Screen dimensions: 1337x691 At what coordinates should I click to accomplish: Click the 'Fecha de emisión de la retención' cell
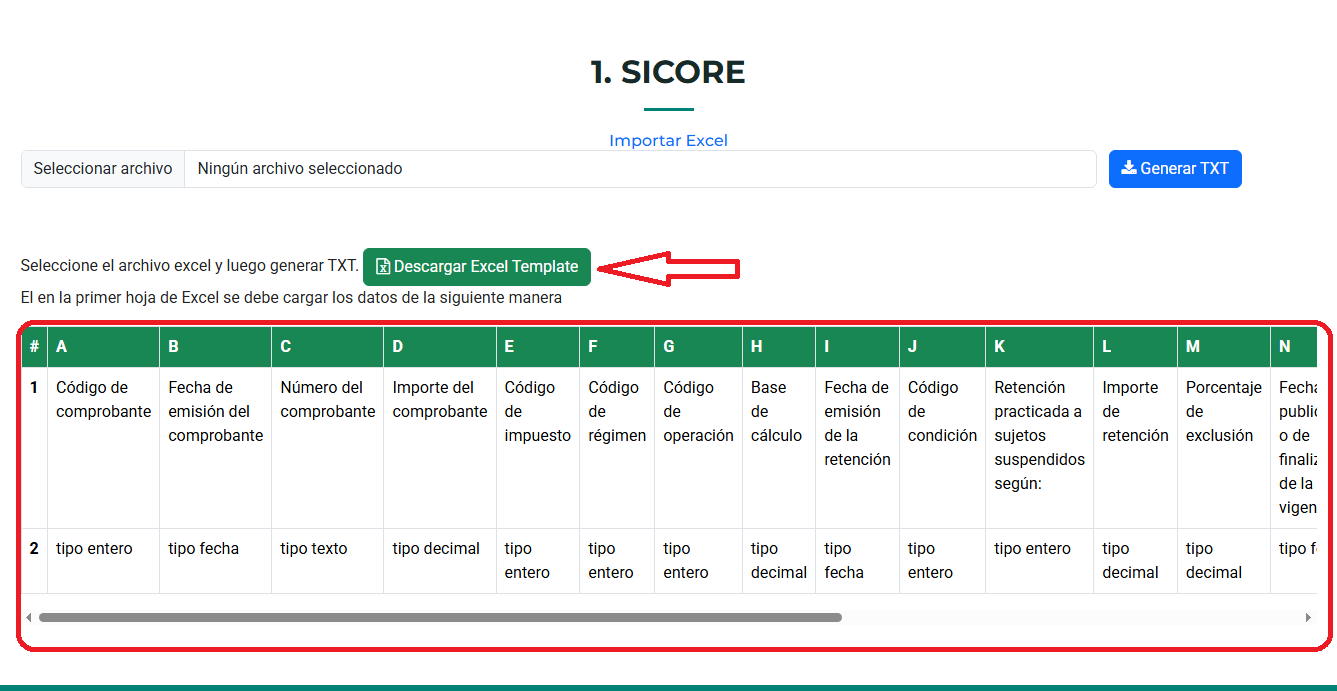tap(857, 448)
